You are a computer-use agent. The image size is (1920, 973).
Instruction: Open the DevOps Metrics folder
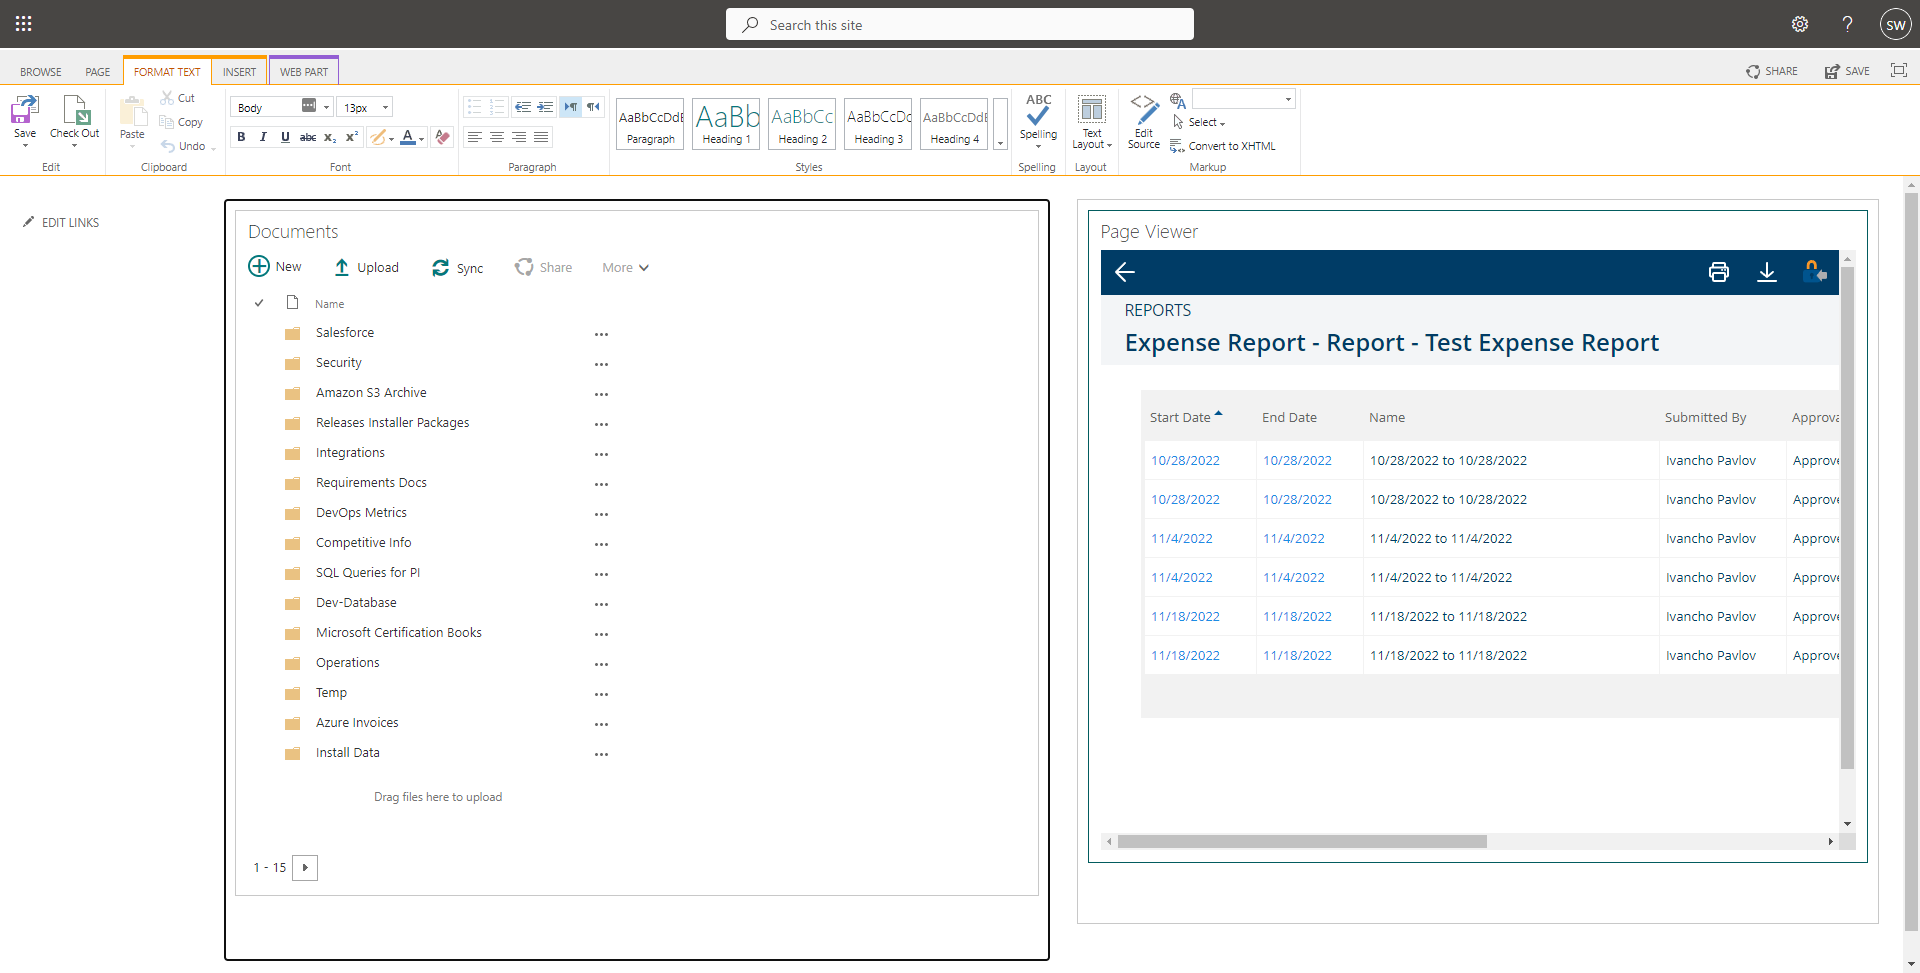[x=361, y=513]
